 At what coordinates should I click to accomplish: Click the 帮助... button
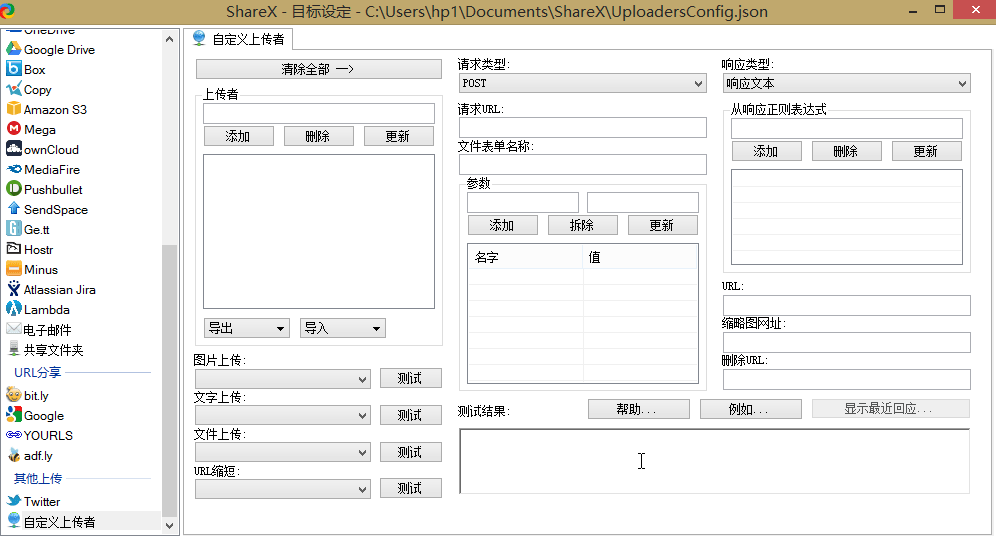point(638,409)
